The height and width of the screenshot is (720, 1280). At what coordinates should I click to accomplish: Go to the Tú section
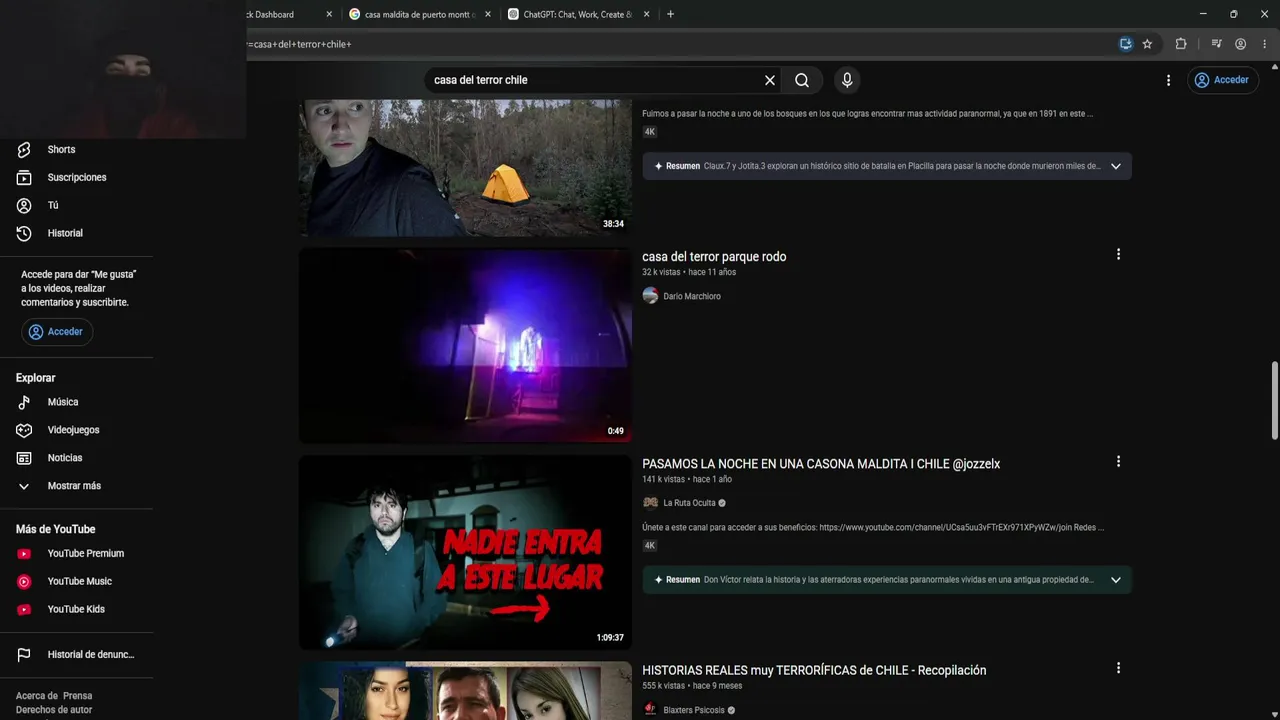click(x=53, y=205)
